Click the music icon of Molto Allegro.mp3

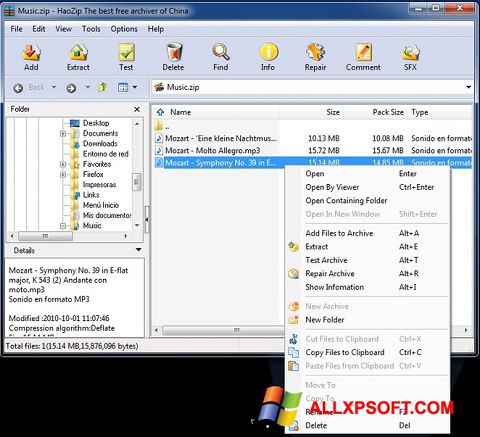(159, 150)
